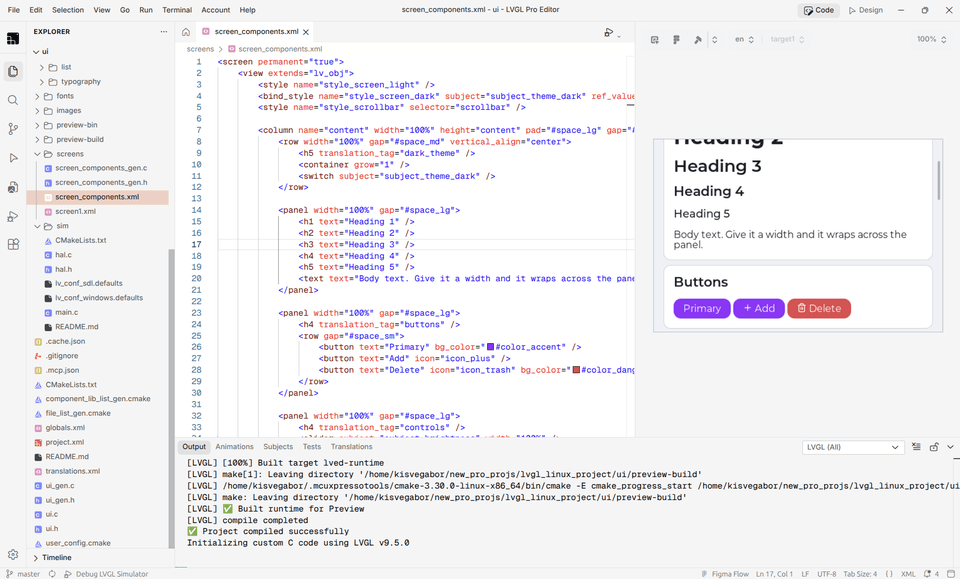This screenshot has width=960, height=579.
Task: Click the master branch in status bar
Action: pyautogui.click(x=23, y=574)
